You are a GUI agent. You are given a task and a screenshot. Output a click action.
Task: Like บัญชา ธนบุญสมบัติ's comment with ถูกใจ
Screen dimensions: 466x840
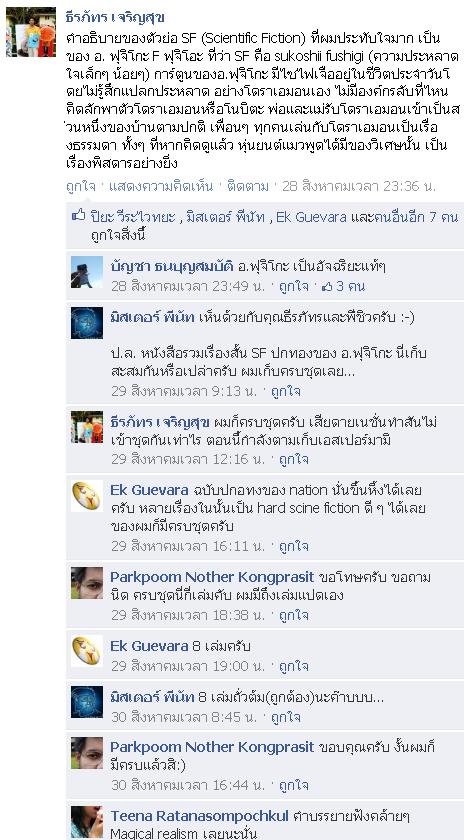click(294, 286)
